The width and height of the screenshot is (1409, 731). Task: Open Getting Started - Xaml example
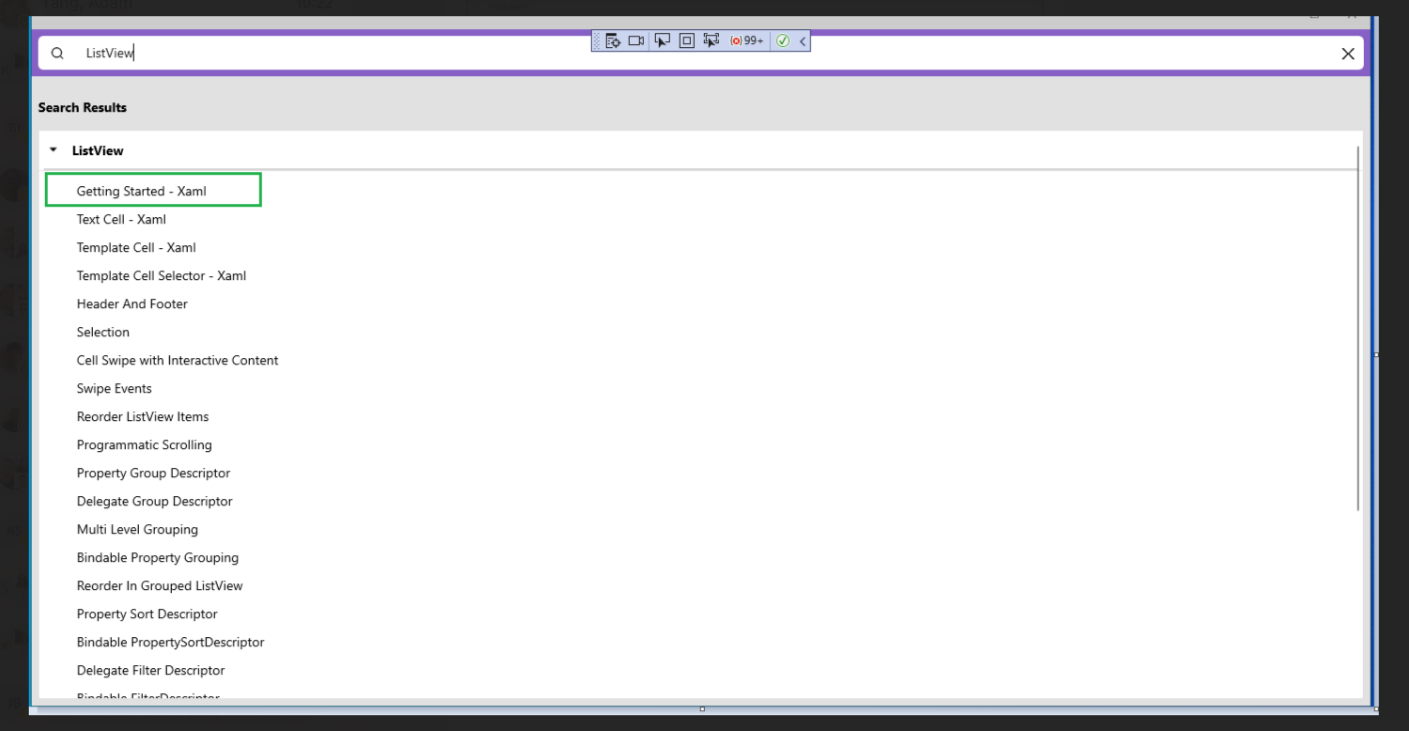(x=141, y=191)
